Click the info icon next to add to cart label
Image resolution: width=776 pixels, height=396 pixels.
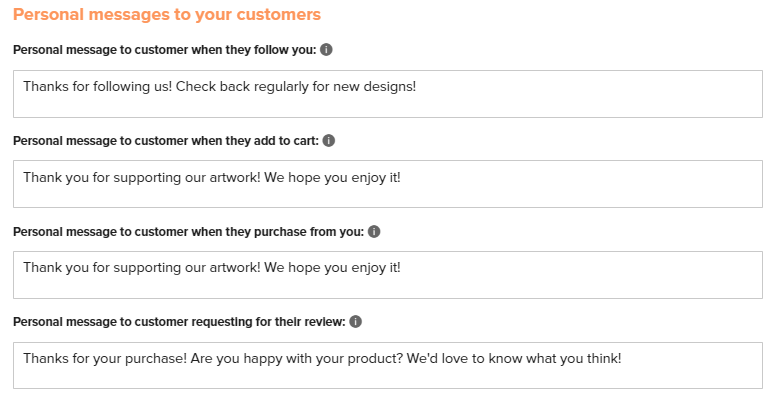coord(329,141)
